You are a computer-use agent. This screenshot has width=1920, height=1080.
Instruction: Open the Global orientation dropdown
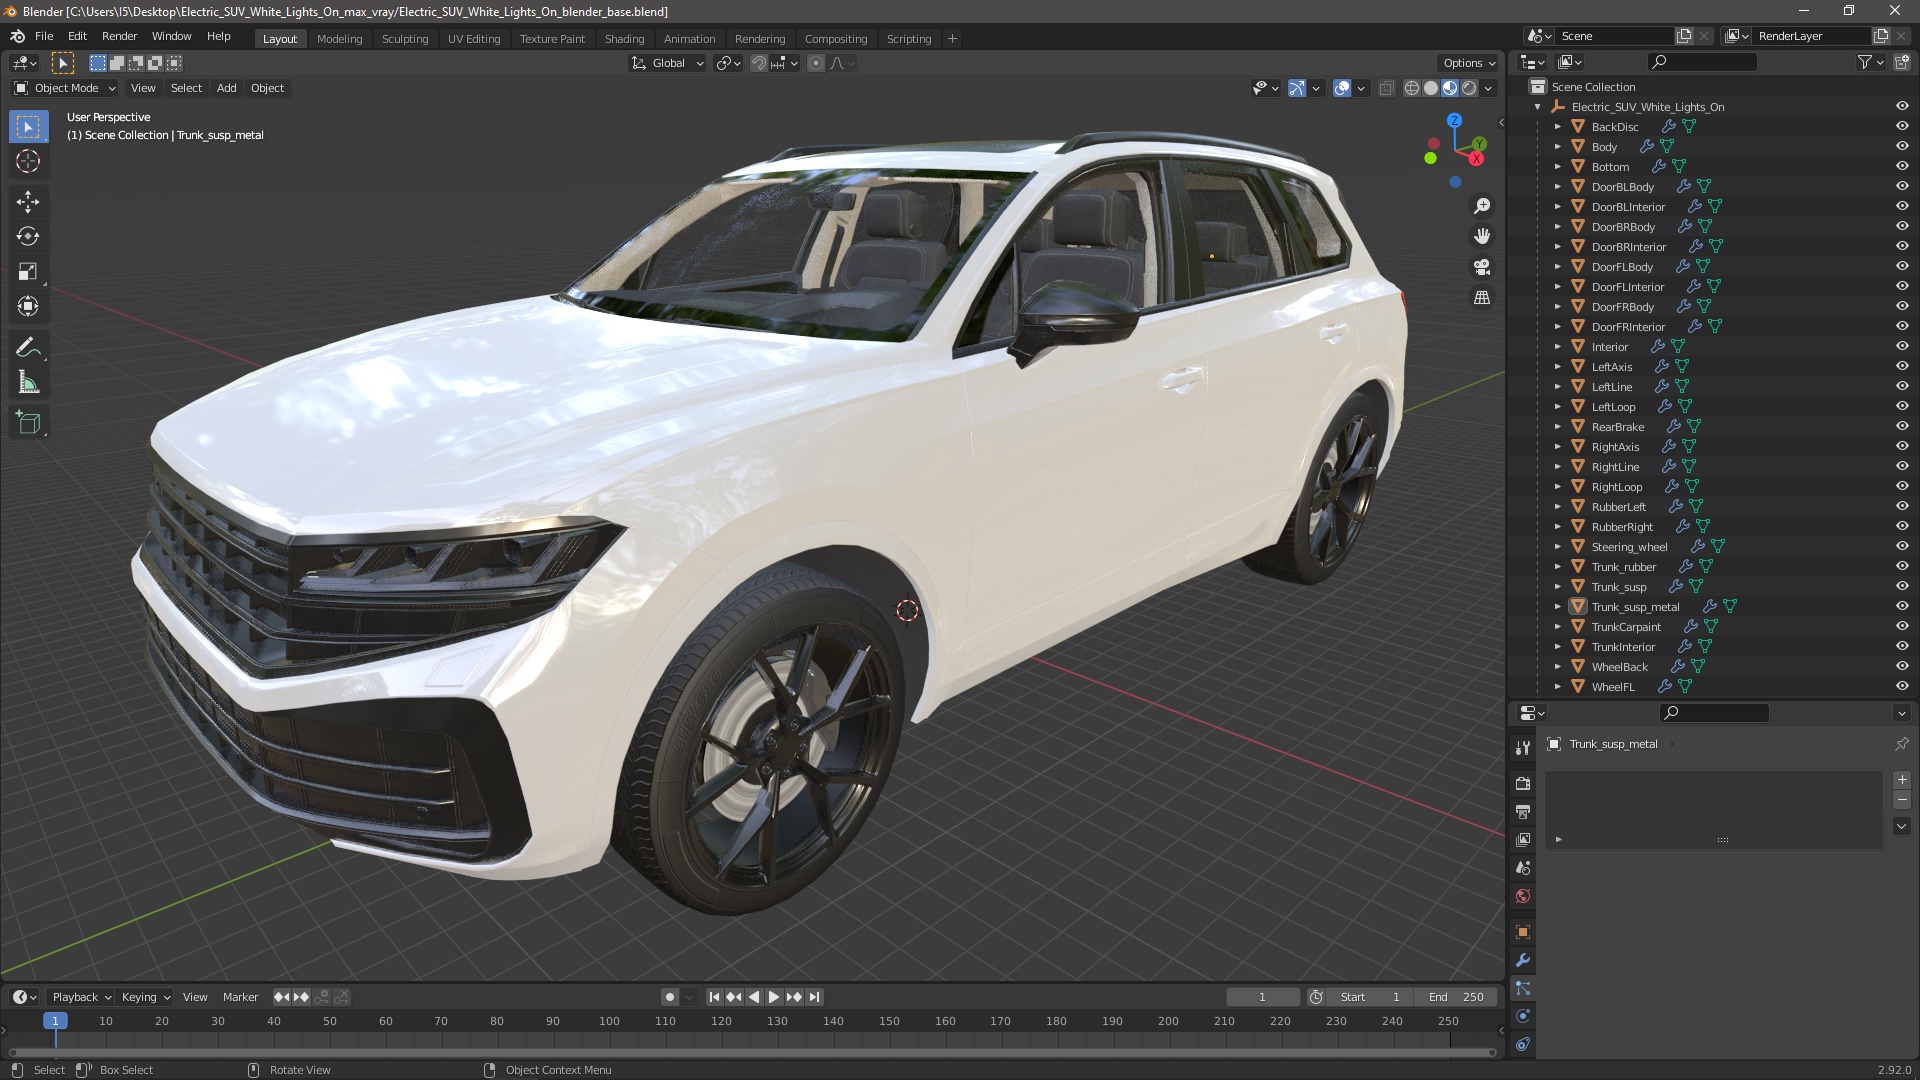668,63
